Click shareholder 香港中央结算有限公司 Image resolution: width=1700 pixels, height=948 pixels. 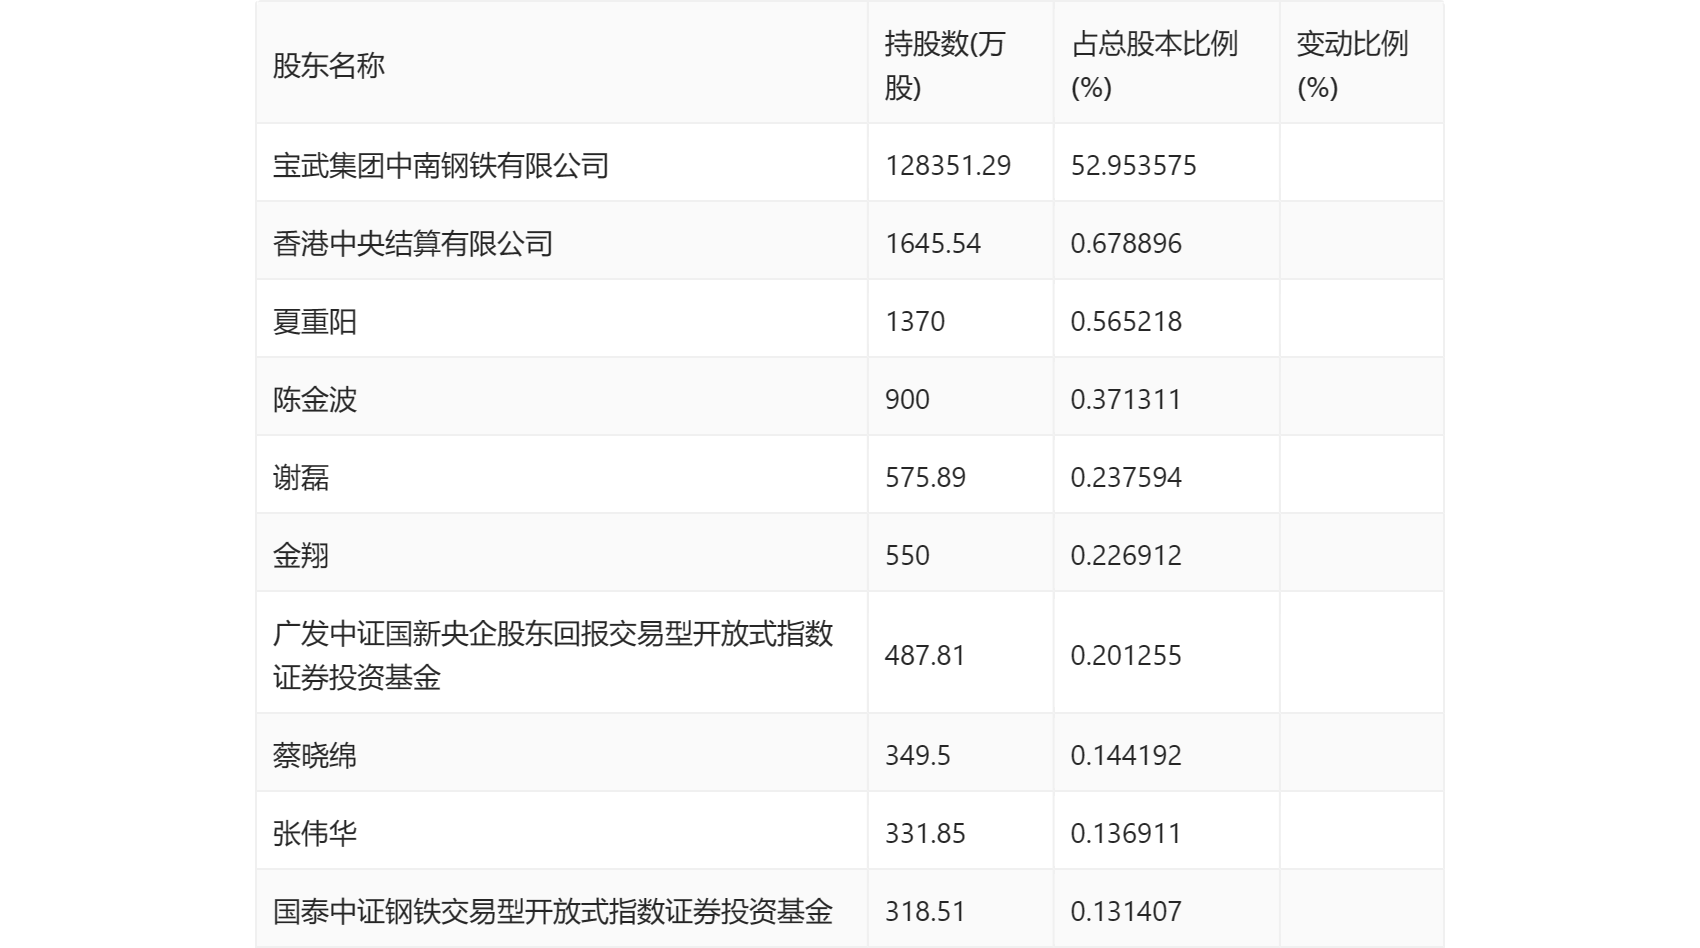pos(413,243)
